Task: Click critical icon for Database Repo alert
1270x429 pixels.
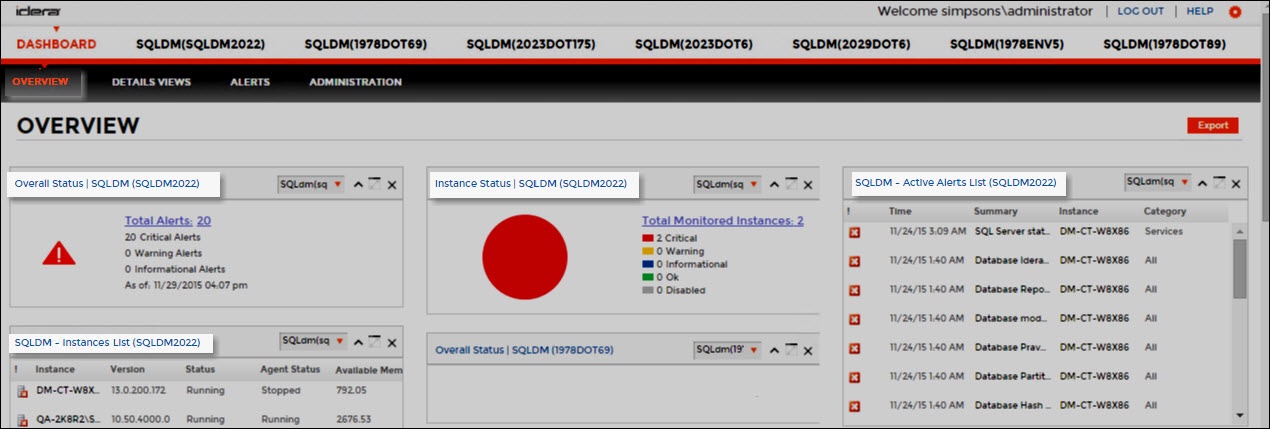Action: pos(854,290)
